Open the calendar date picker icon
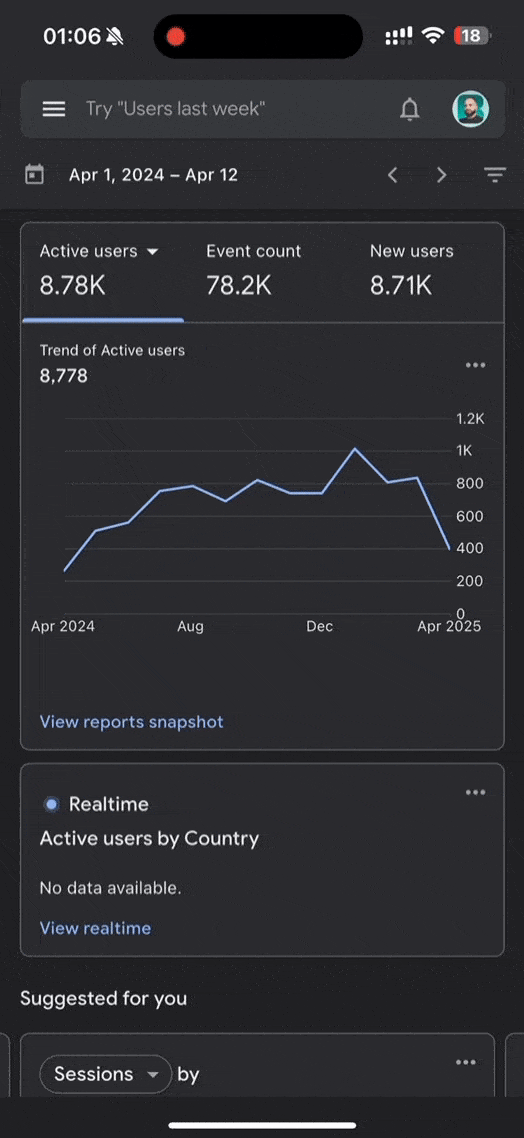Viewport: 524px width, 1138px height. click(x=34, y=175)
